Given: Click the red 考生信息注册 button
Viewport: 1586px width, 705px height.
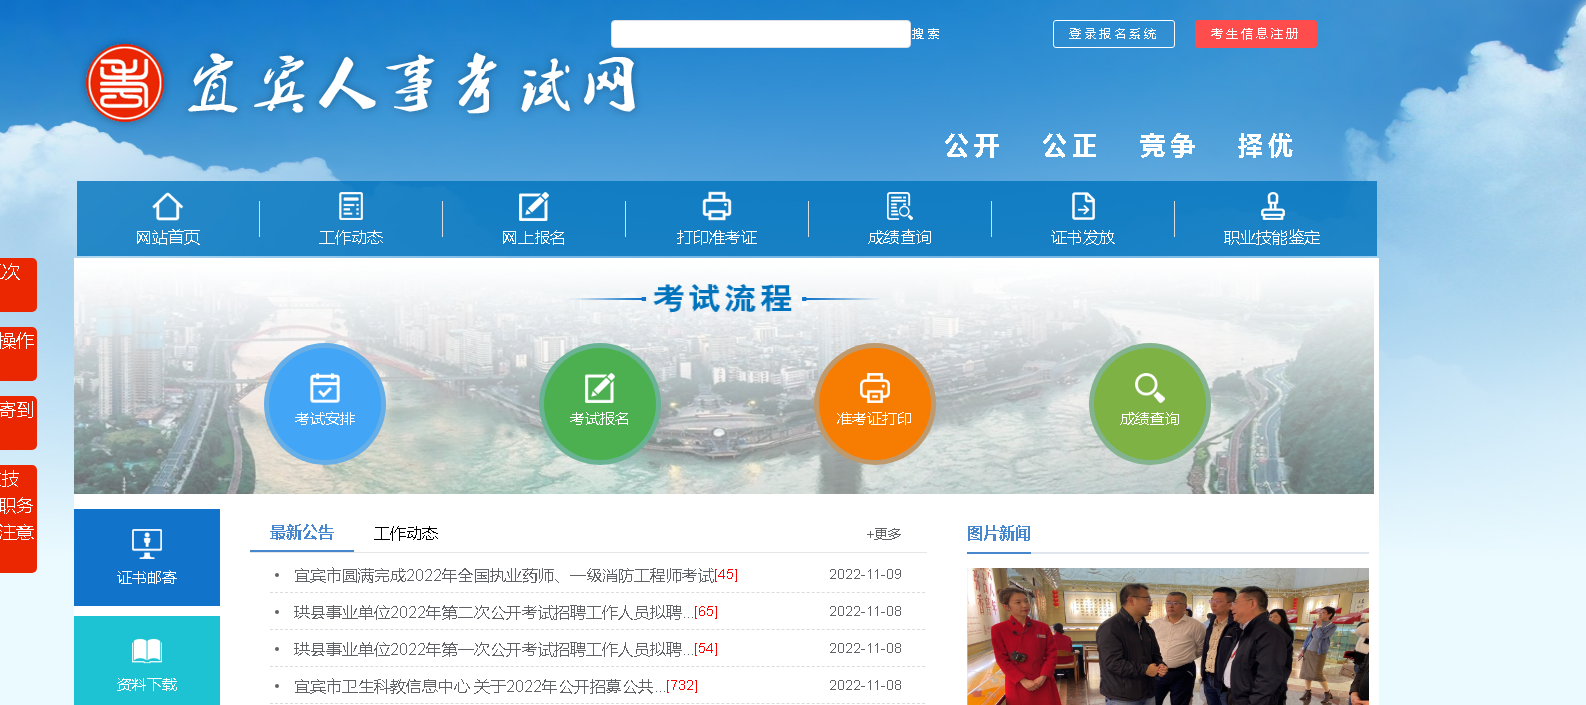Looking at the screenshot, I should (x=1255, y=34).
